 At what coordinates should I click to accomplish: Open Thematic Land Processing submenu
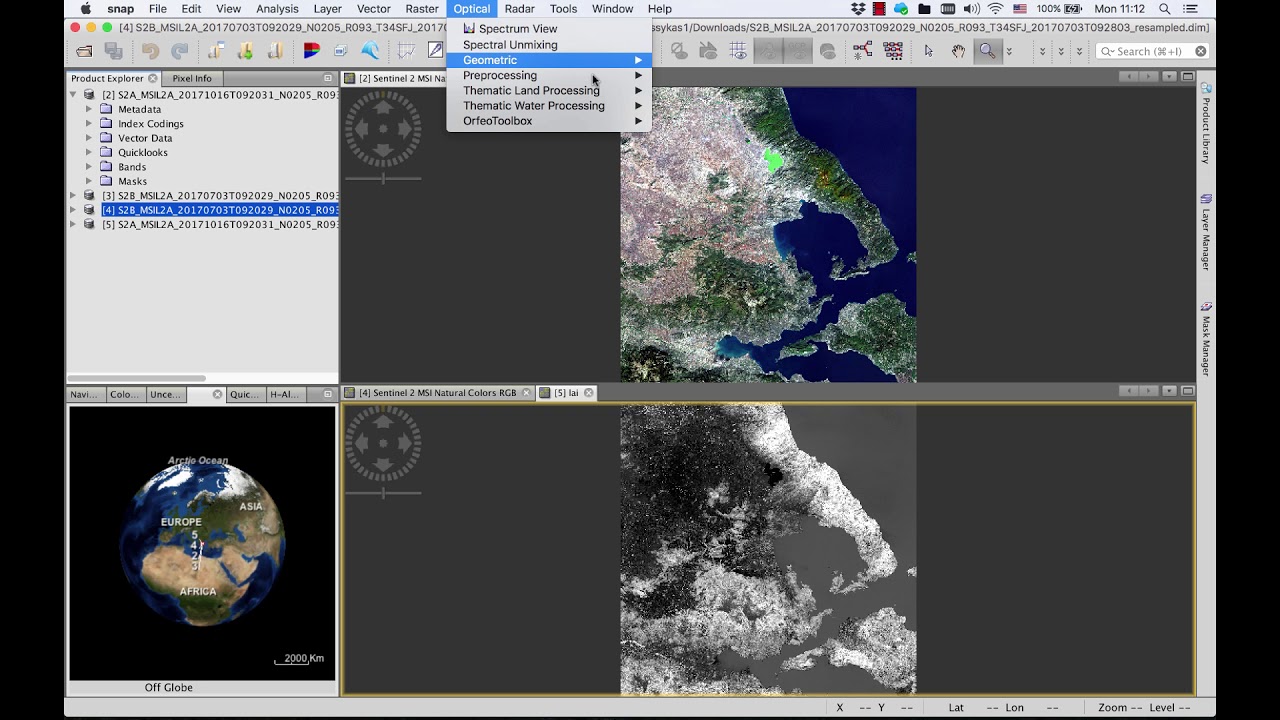click(x=548, y=90)
